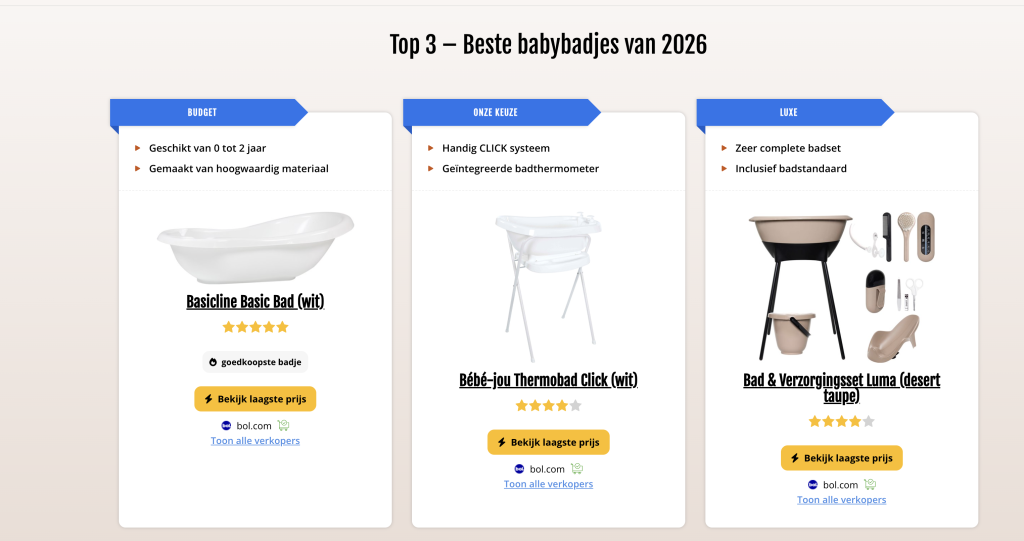
Task: Click the fire icon in goedkoopste badje badge
Action: [213, 362]
